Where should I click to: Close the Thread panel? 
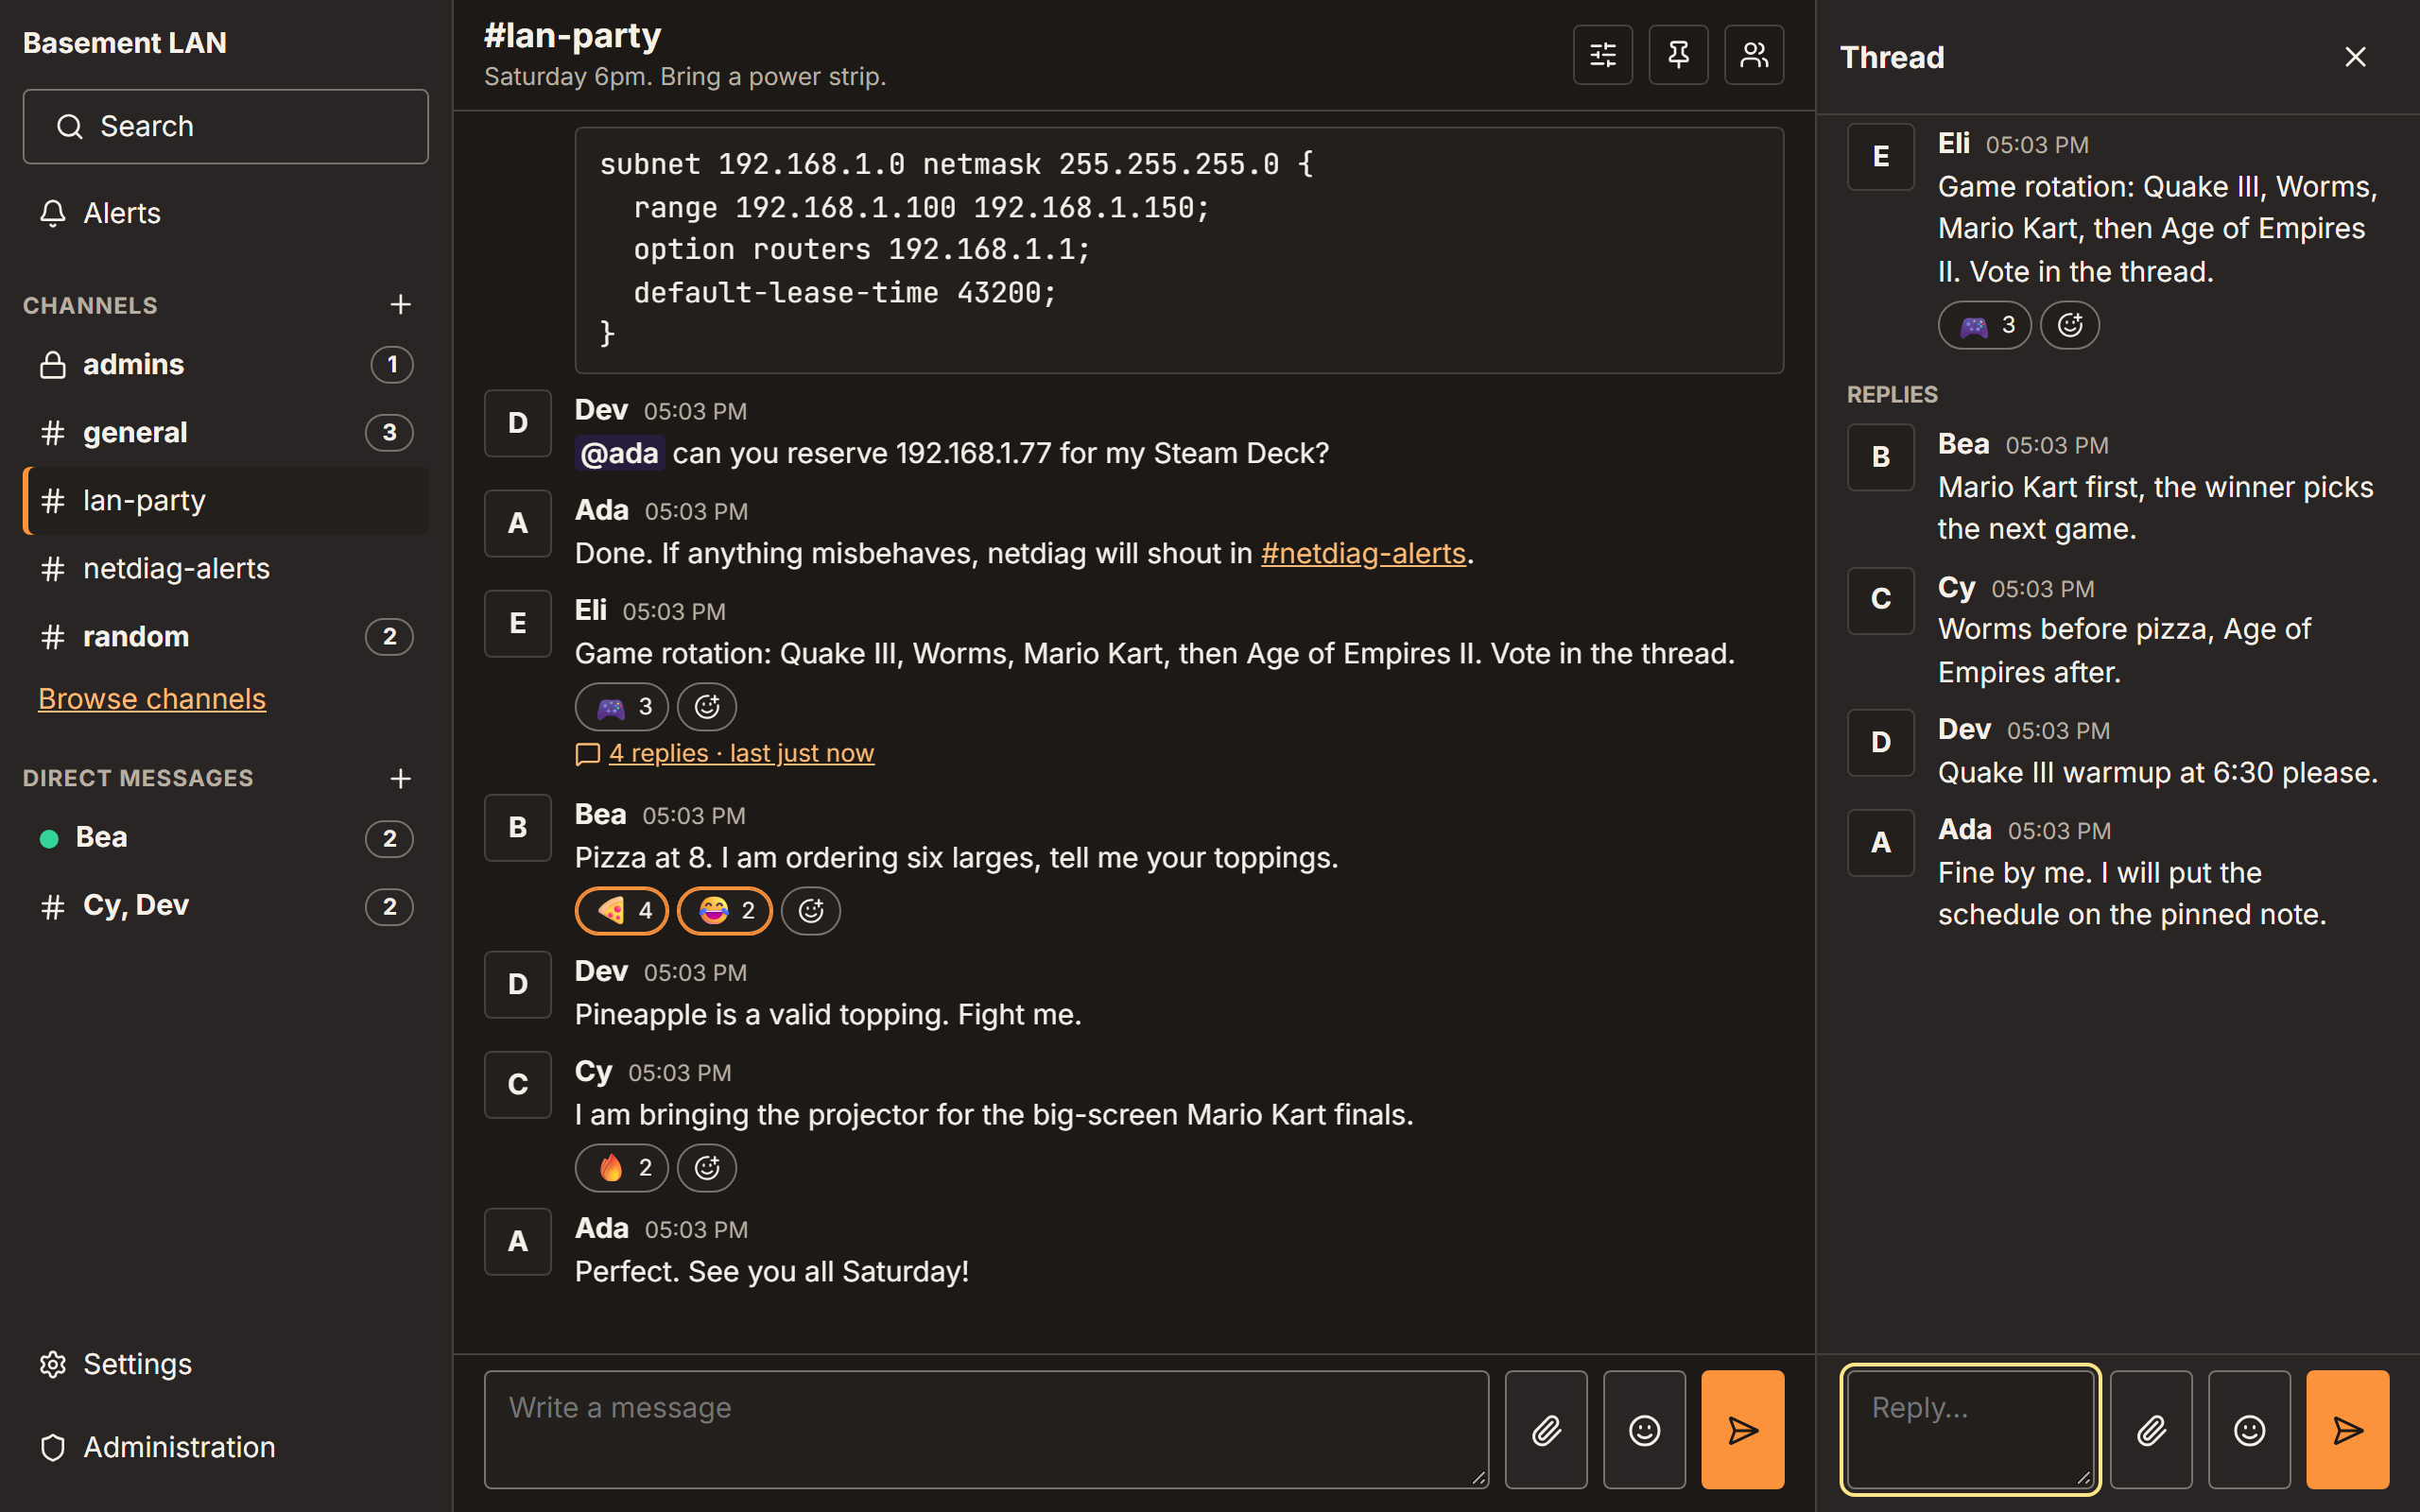coord(2355,57)
